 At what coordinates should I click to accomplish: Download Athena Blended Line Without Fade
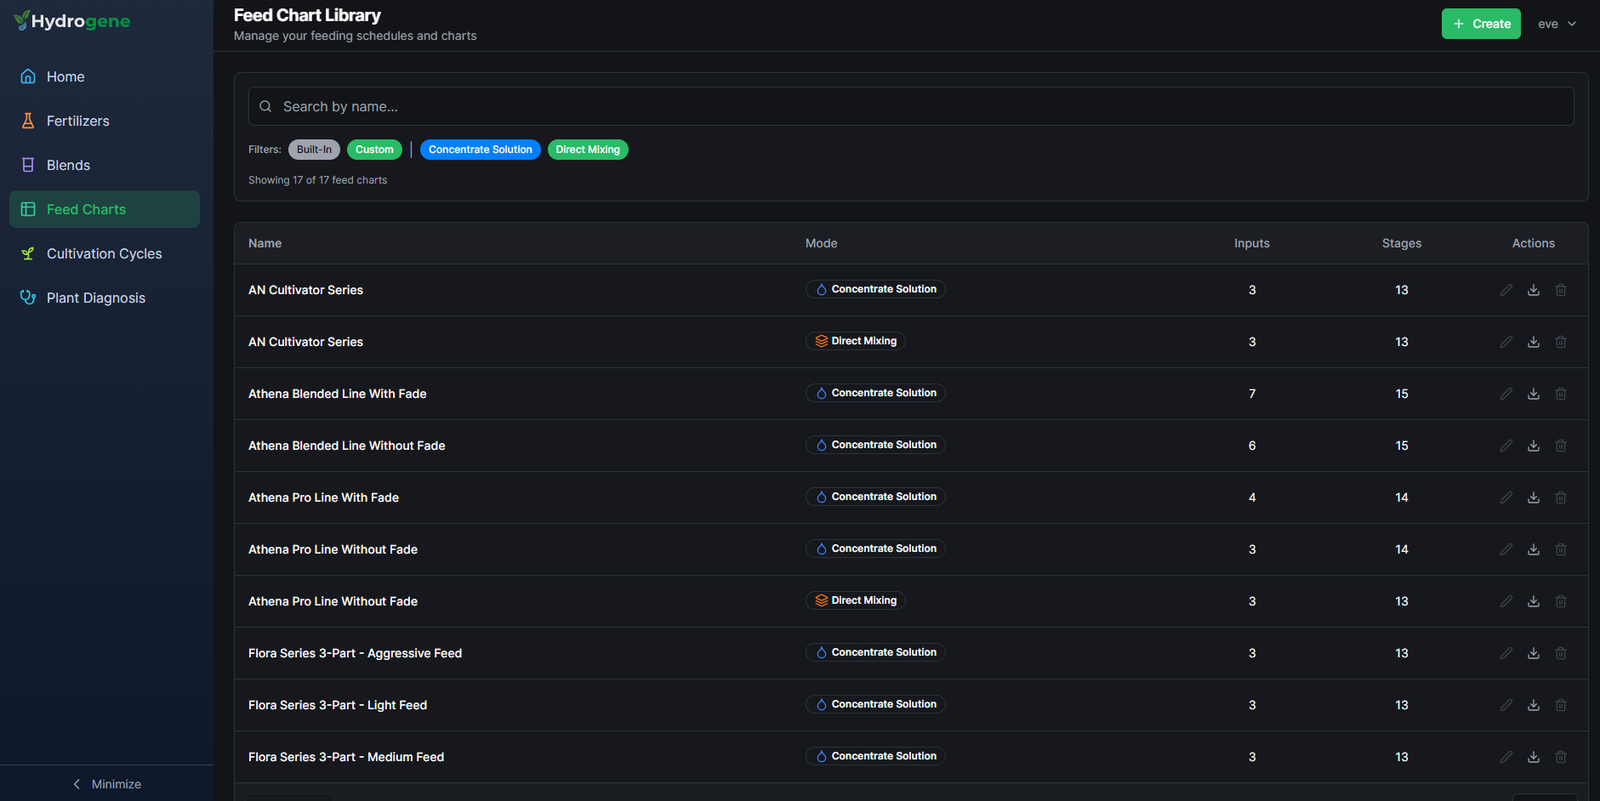1533,446
